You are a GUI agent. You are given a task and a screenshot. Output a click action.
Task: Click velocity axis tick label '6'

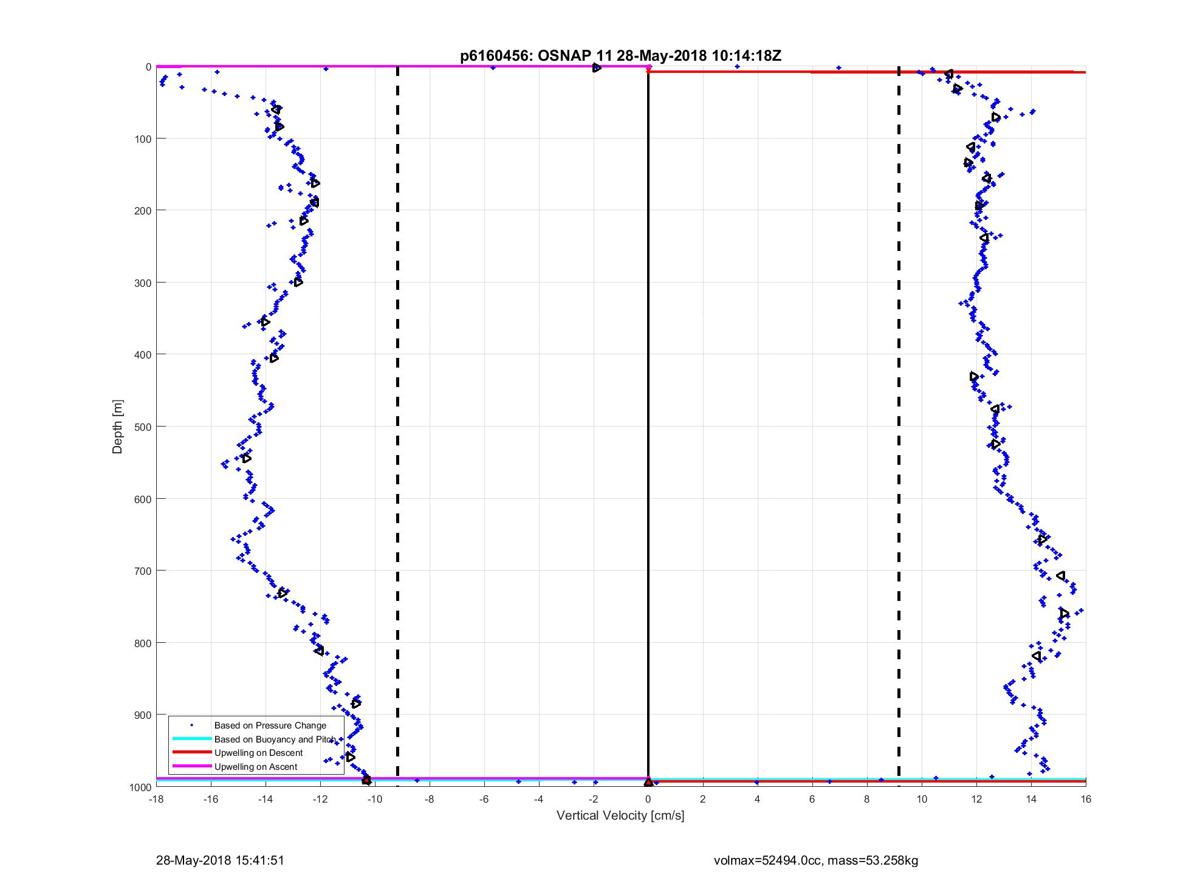[812, 800]
